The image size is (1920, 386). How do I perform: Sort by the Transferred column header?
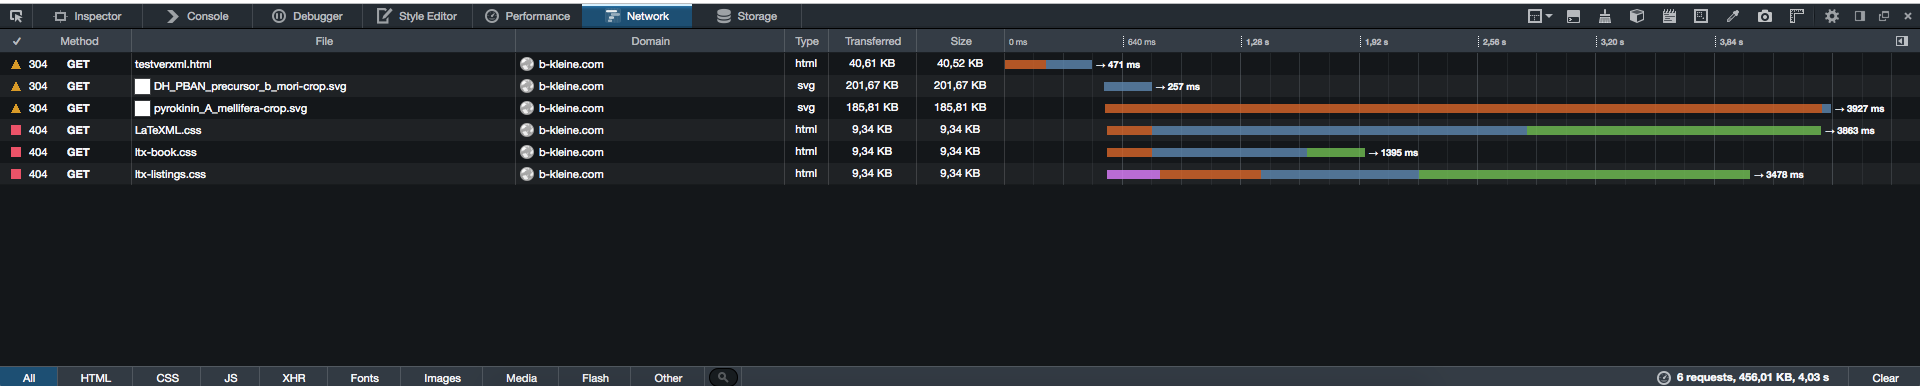click(872, 41)
